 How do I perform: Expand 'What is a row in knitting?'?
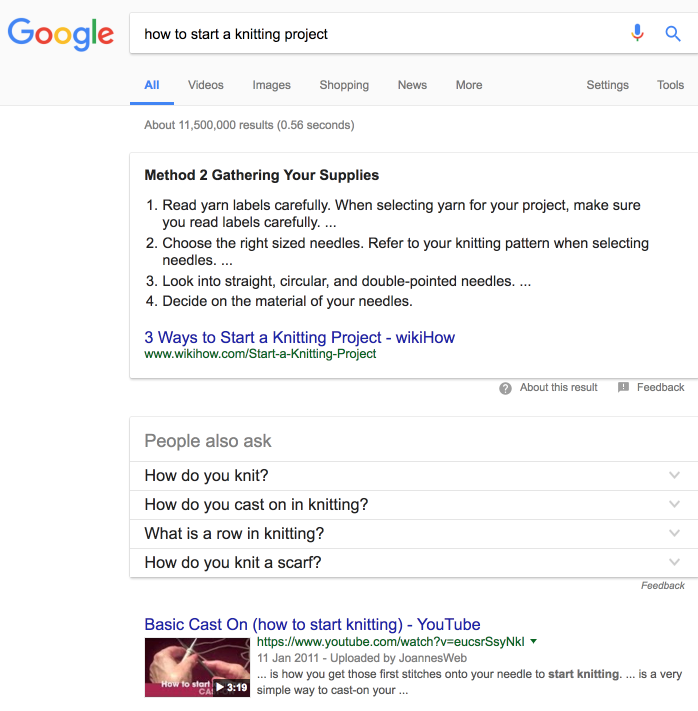(x=414, y=534)
